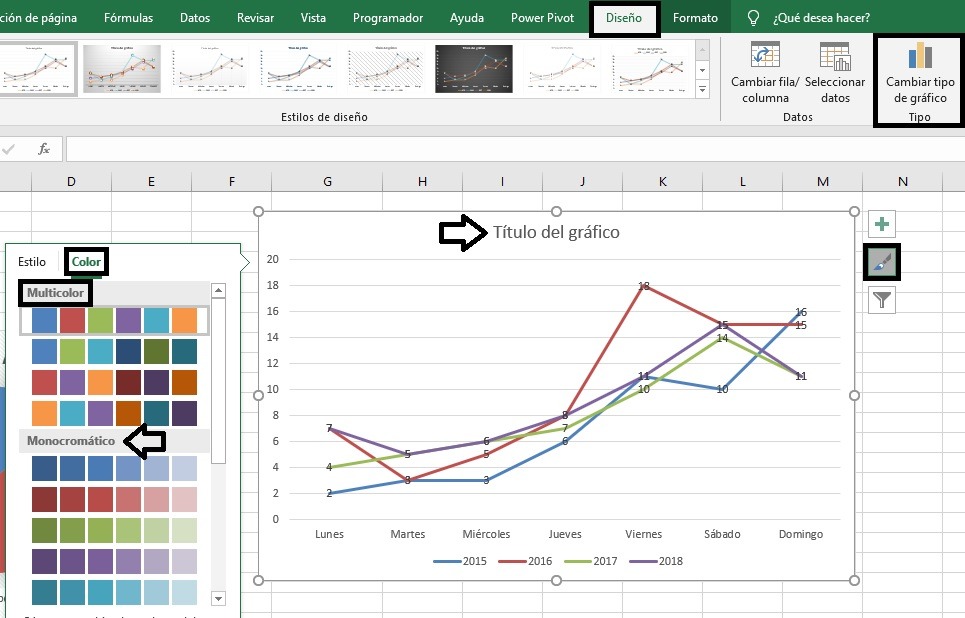
Task: Select the dark chart style thumbnail
Action: (474, 69)
